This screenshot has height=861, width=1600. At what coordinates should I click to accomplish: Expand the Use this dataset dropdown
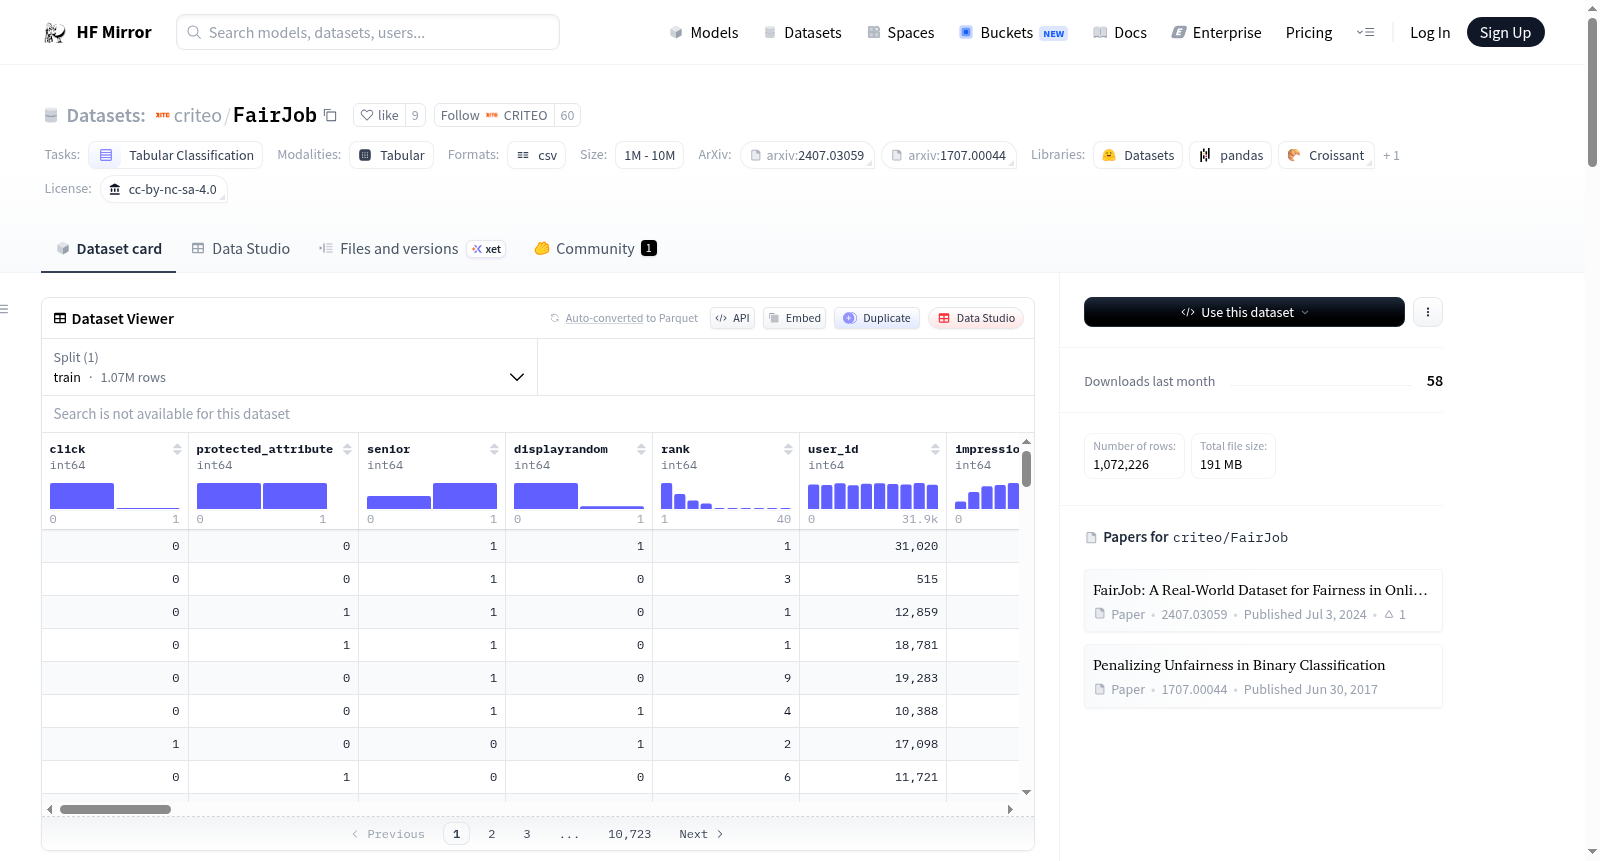click(1244, 312)
